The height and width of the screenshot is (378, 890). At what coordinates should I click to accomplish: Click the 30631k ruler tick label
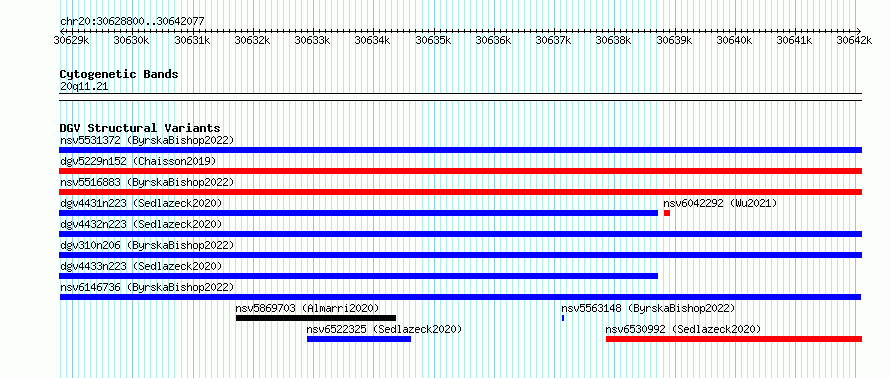[x=192, y=40]
